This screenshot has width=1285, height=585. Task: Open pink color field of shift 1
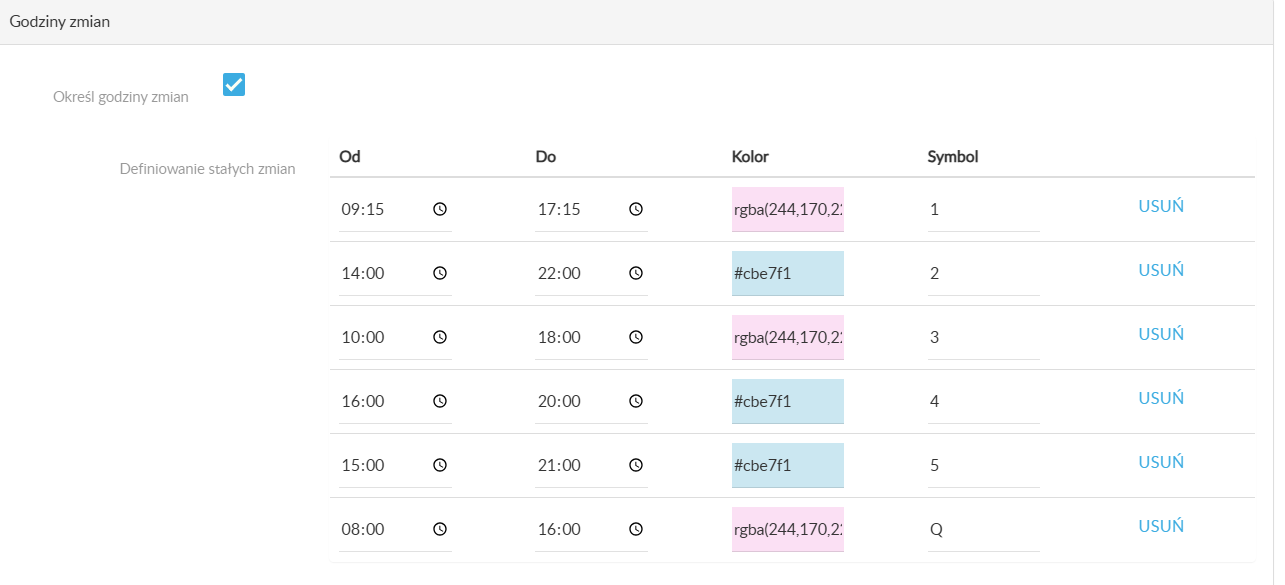coord(788,210)
